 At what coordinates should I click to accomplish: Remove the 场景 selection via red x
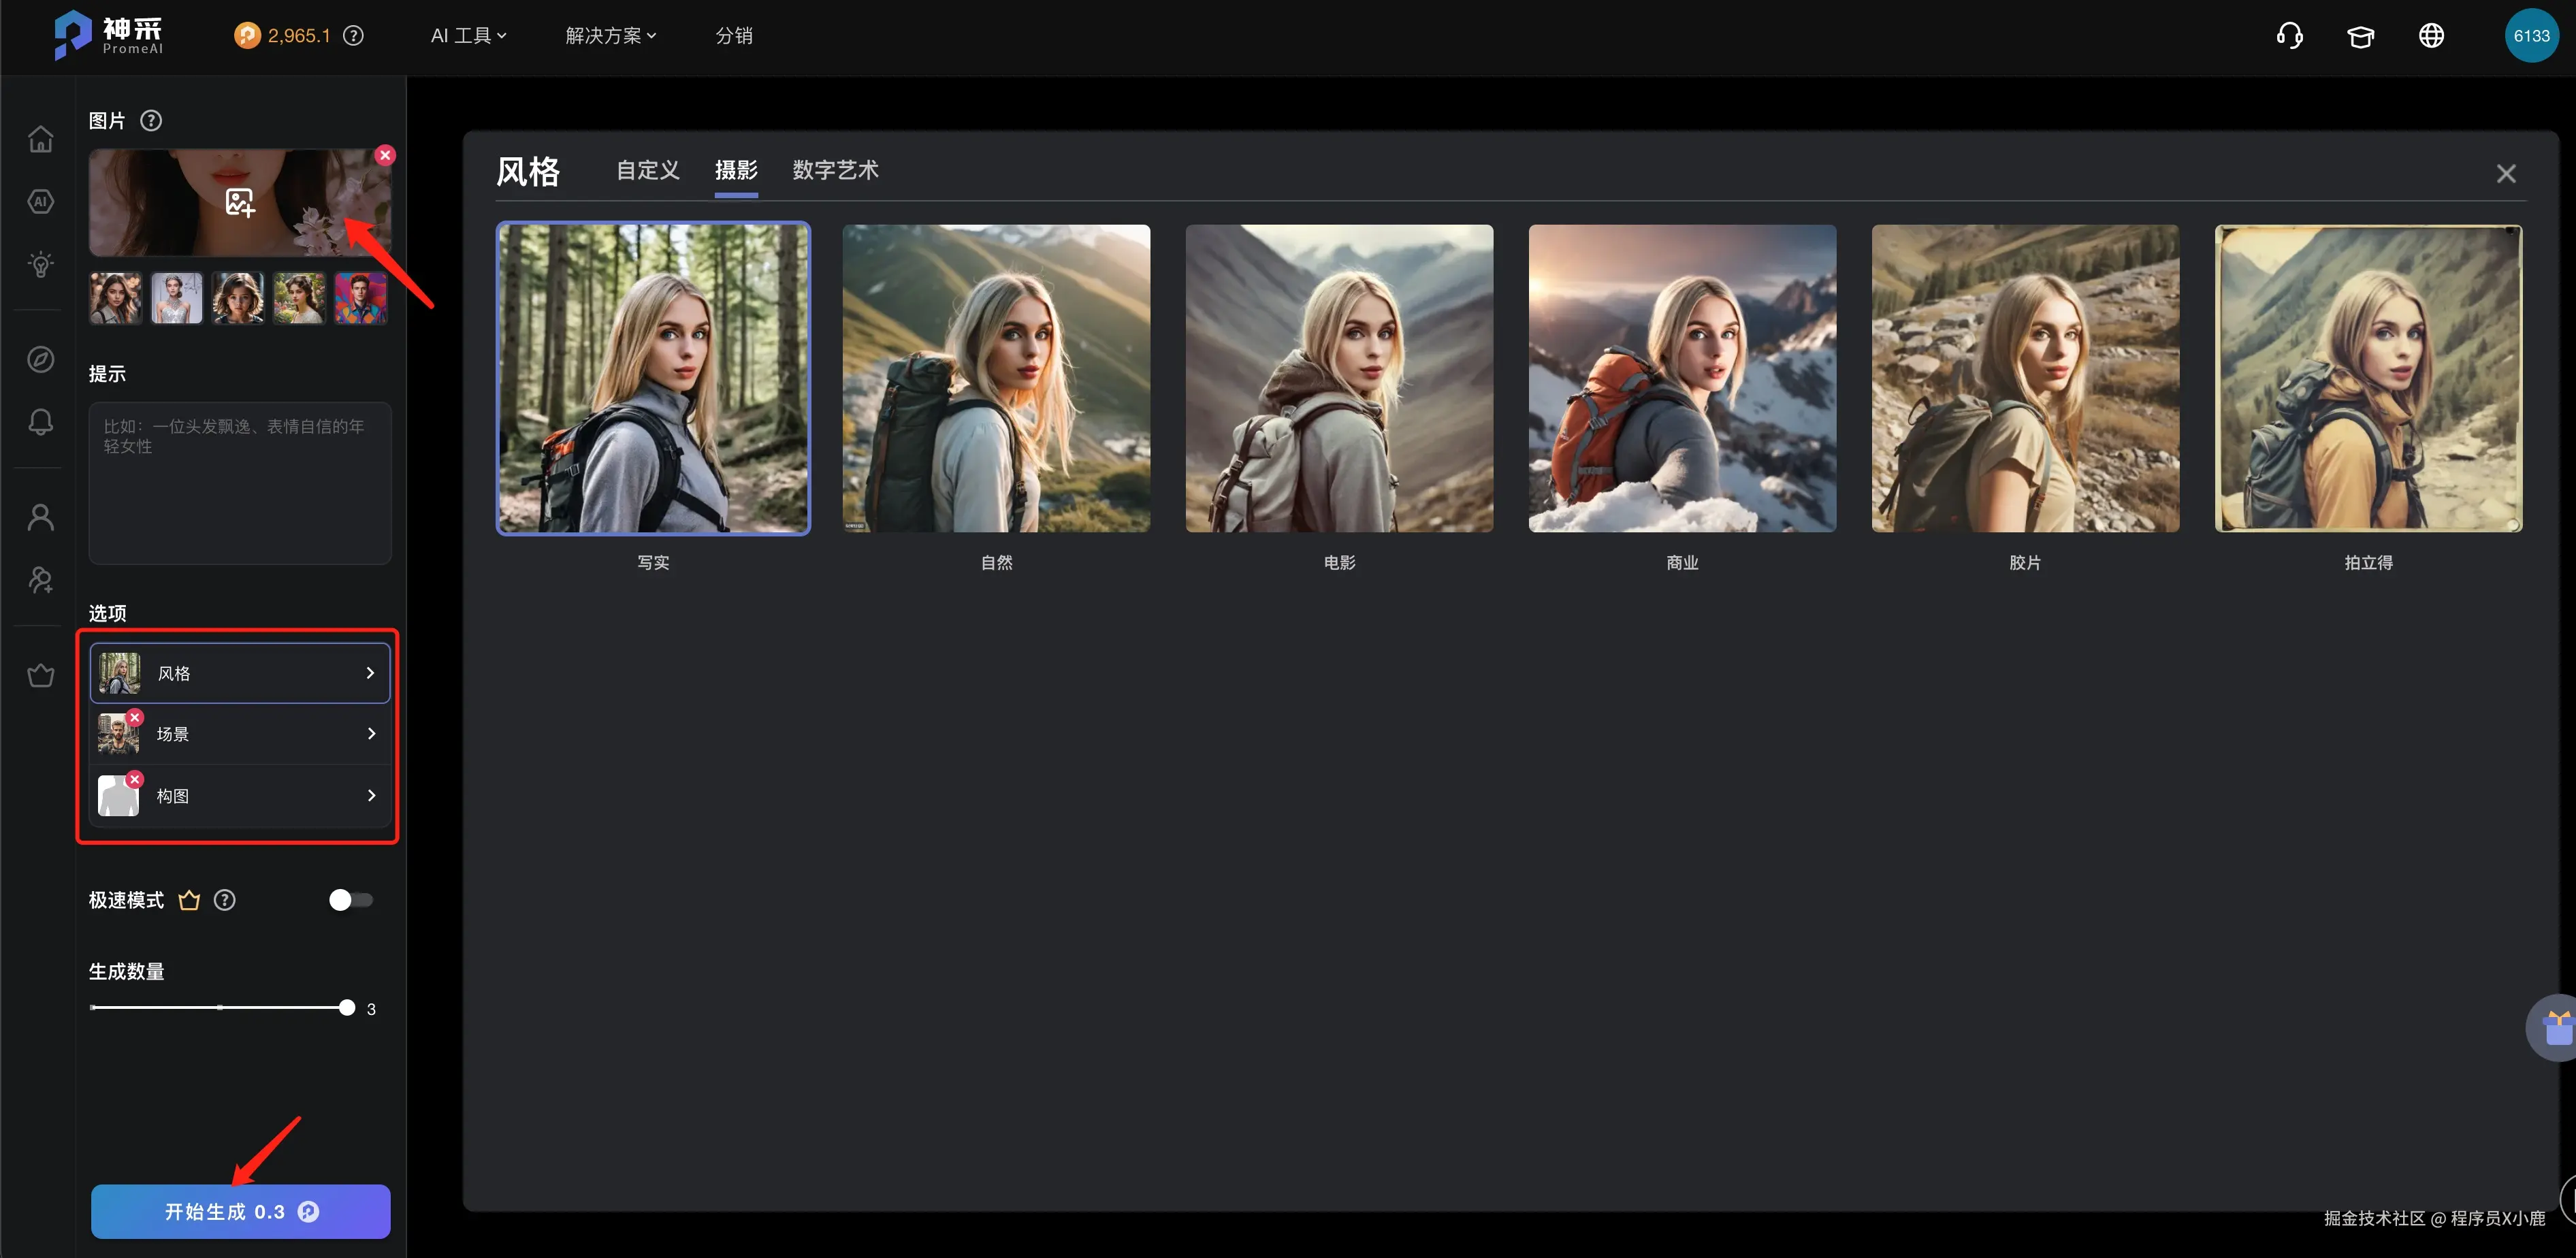[135, 717]
